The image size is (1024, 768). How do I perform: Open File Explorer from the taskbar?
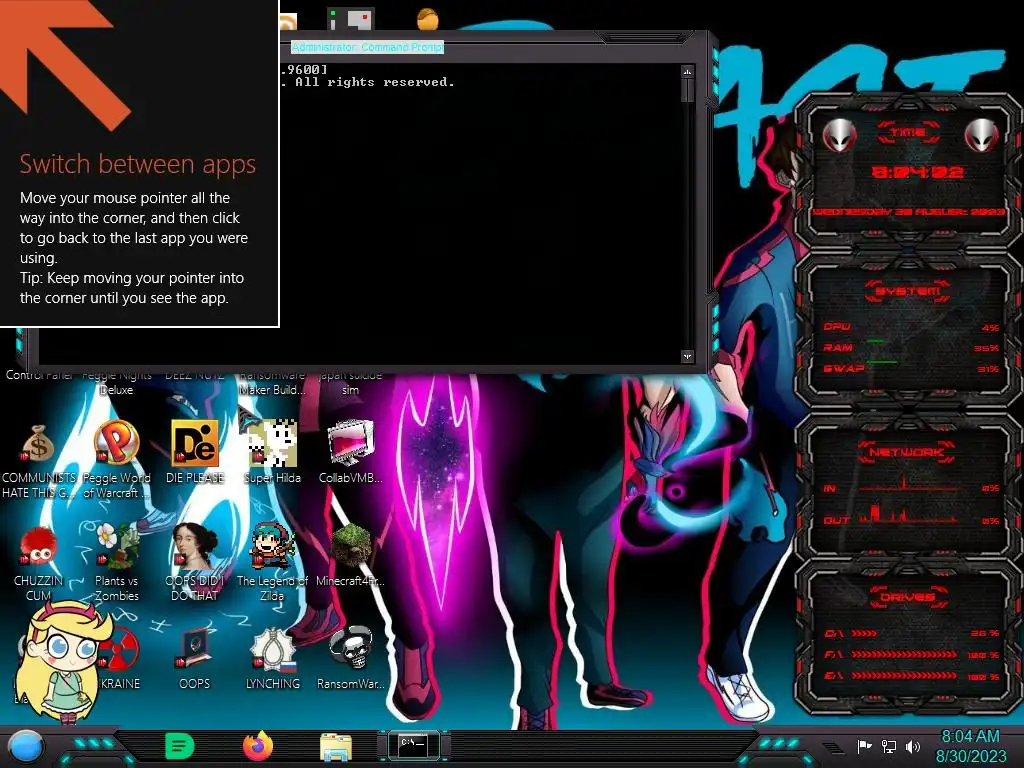coord(336,747)
